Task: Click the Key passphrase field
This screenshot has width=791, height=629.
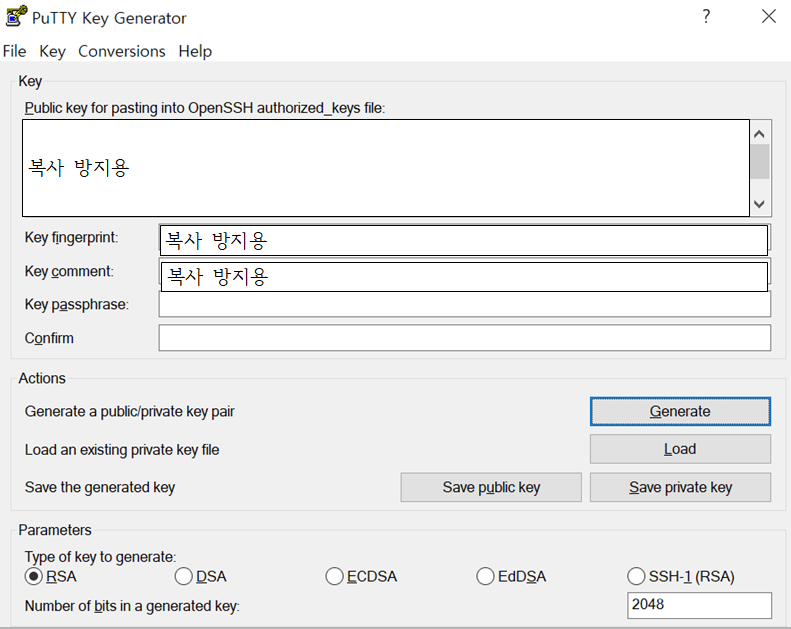Action: coord(465,304)
